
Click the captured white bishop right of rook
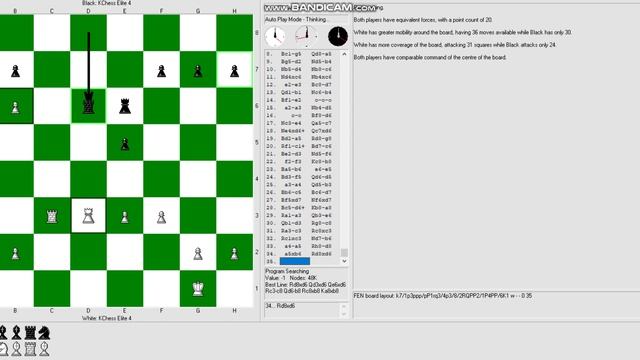pos(44,349)
